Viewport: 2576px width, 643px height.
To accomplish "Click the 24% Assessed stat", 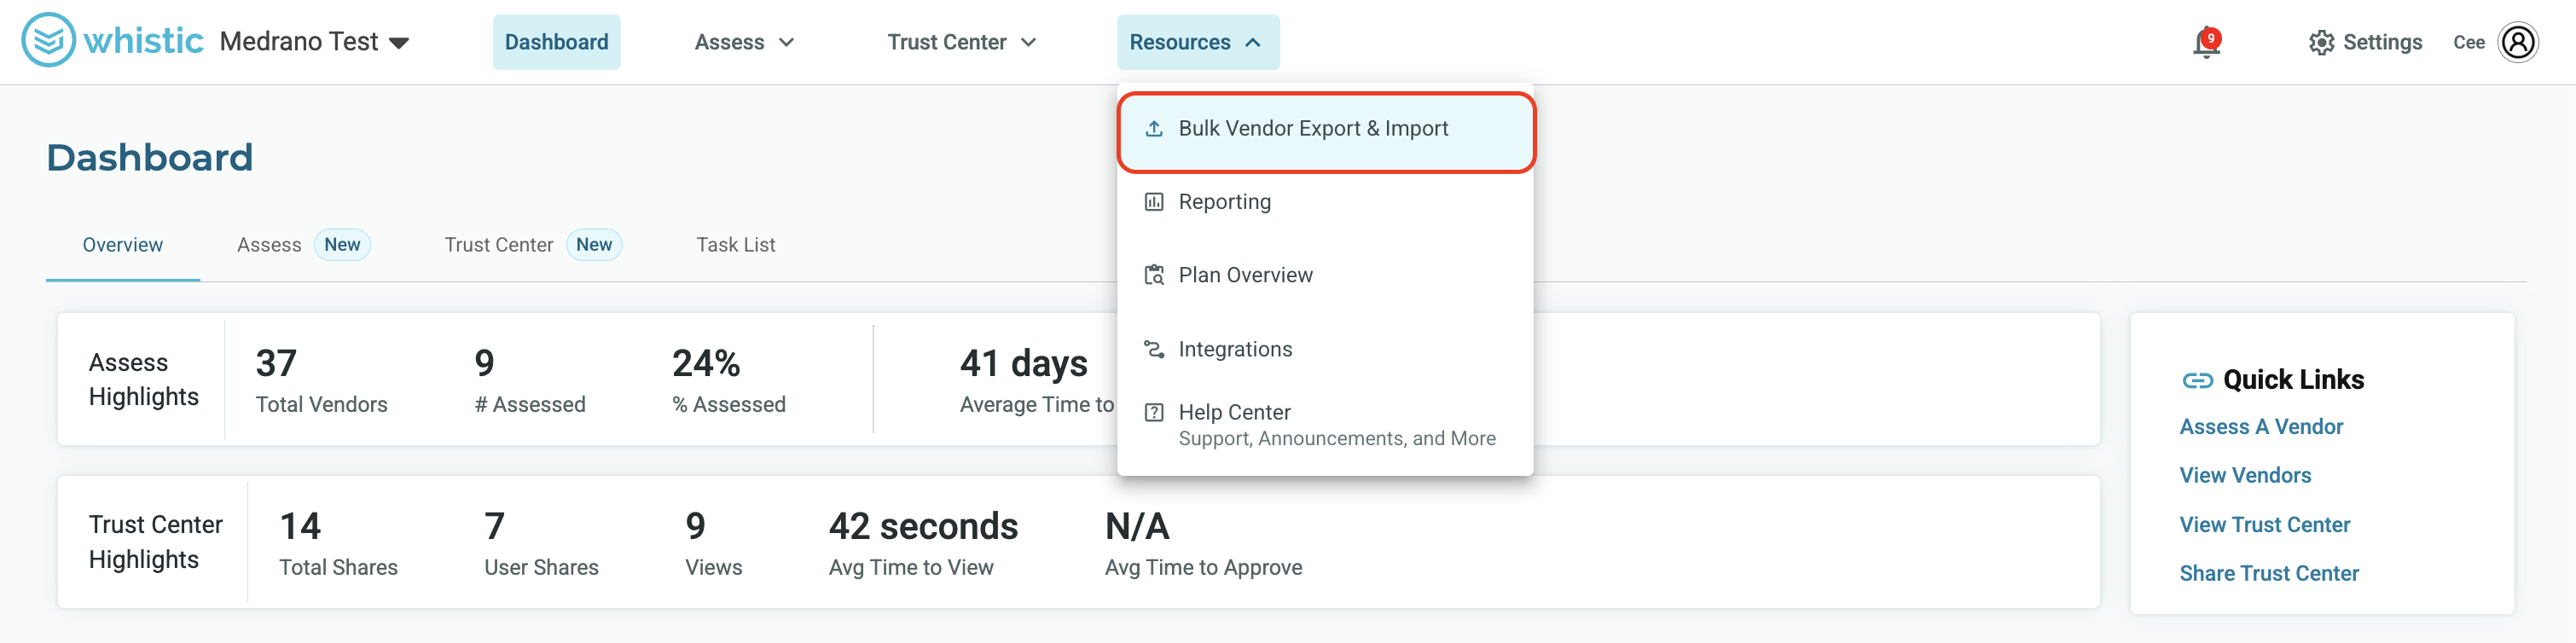I will [x=729, y=380].
